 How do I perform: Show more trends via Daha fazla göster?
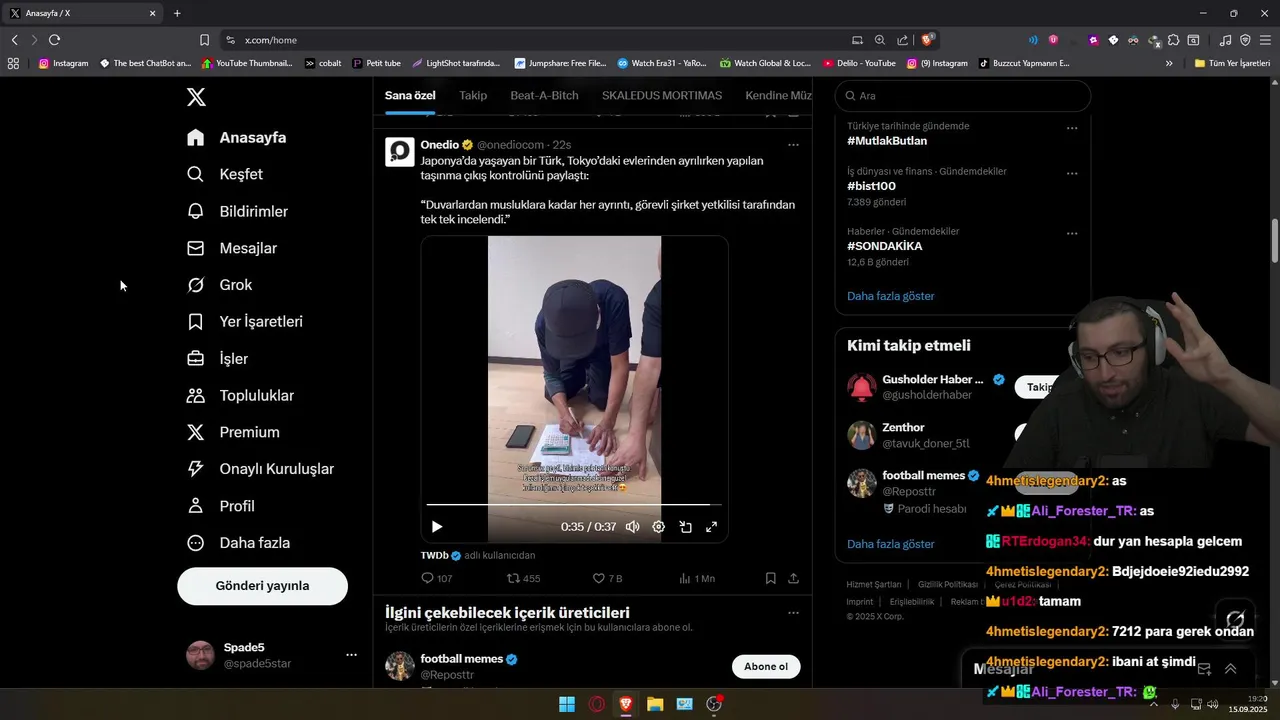pos(890,296)
